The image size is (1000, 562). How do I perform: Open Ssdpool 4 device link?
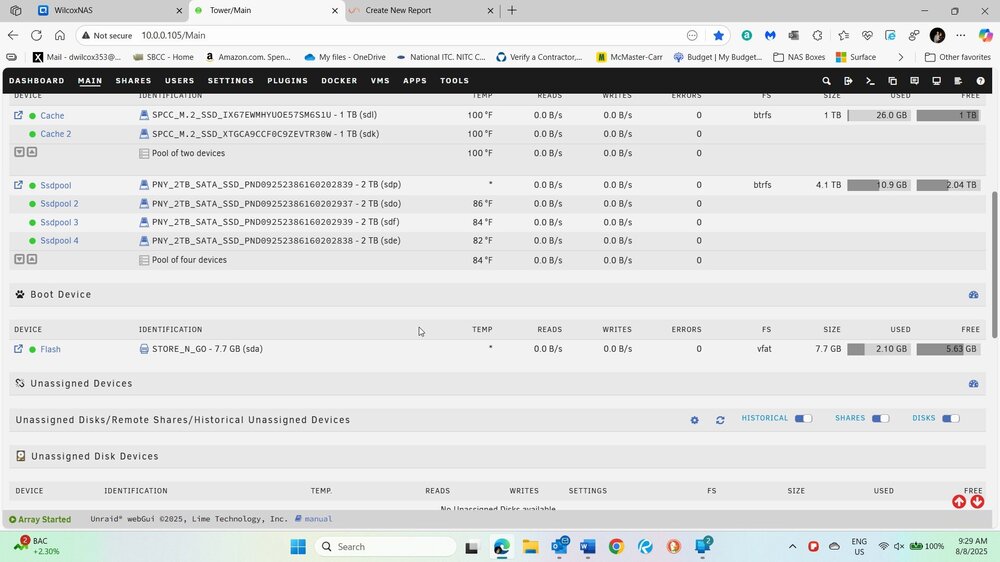coord(59,241)
